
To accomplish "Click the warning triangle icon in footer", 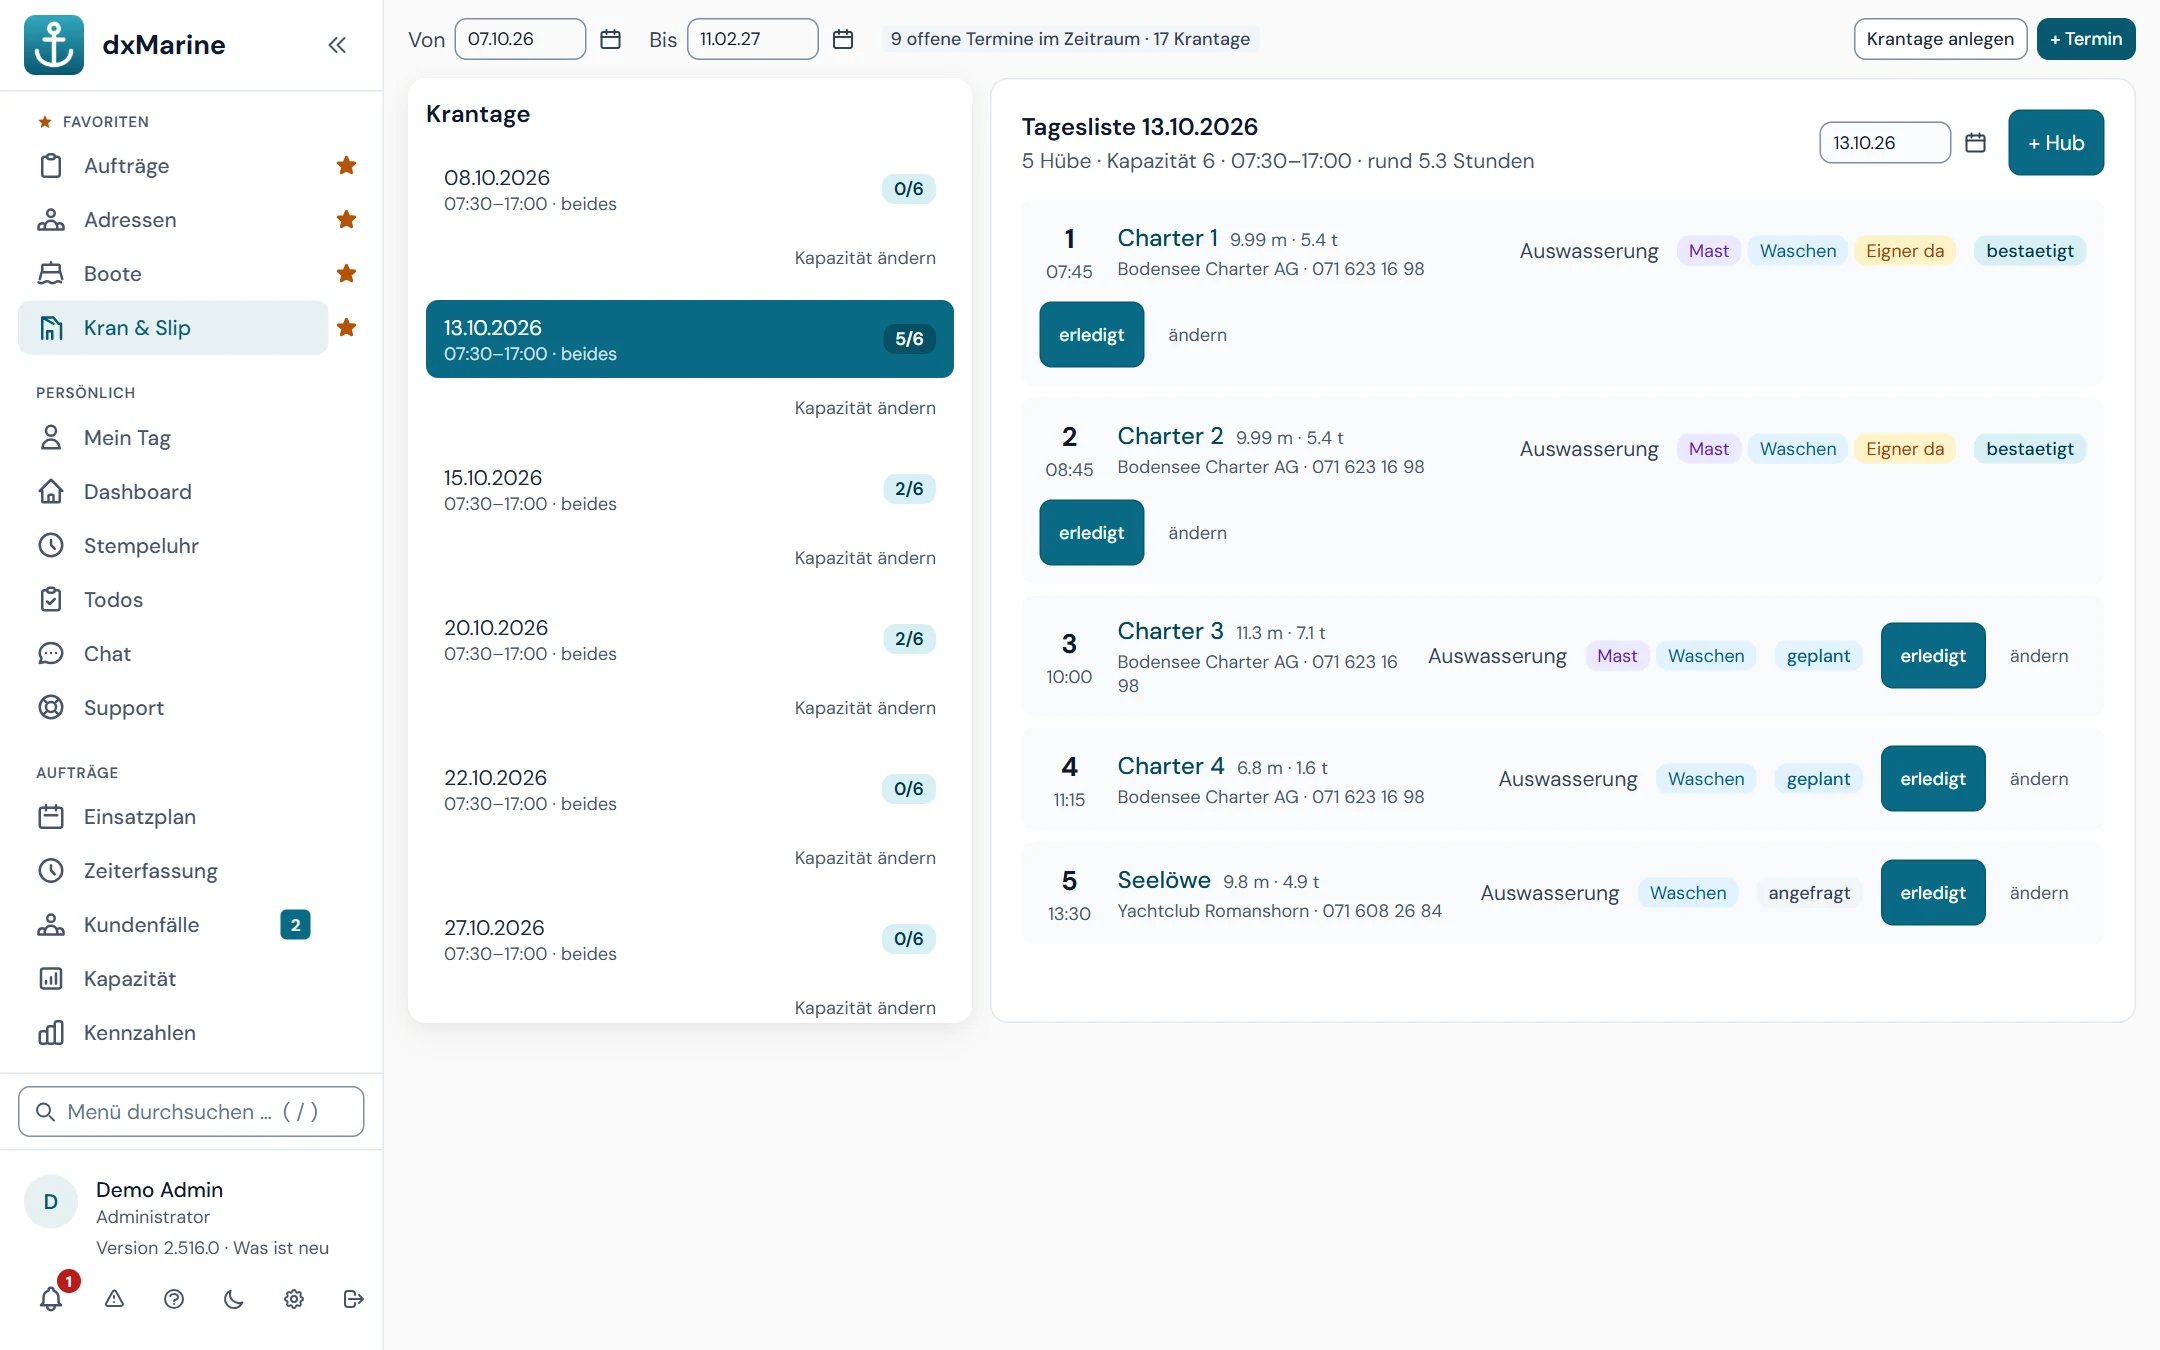I will coord(114,1299).
